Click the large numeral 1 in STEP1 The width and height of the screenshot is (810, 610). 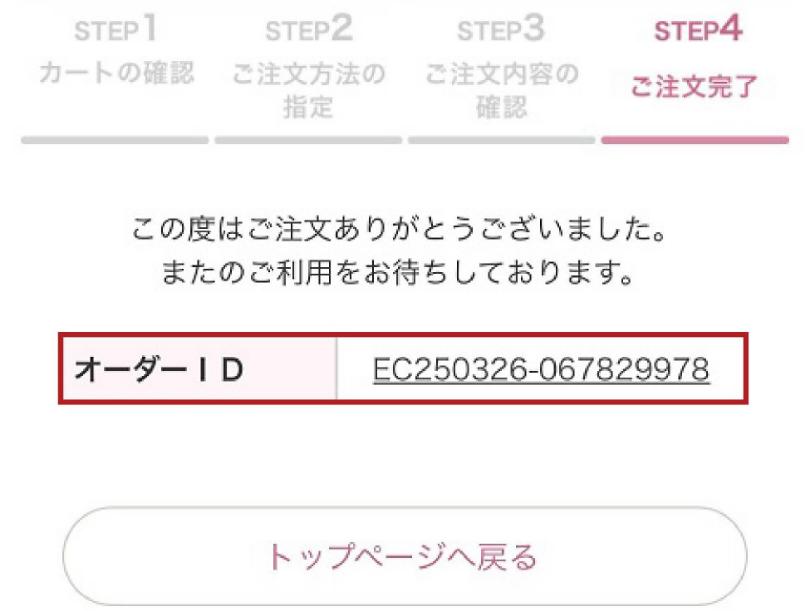147,29
